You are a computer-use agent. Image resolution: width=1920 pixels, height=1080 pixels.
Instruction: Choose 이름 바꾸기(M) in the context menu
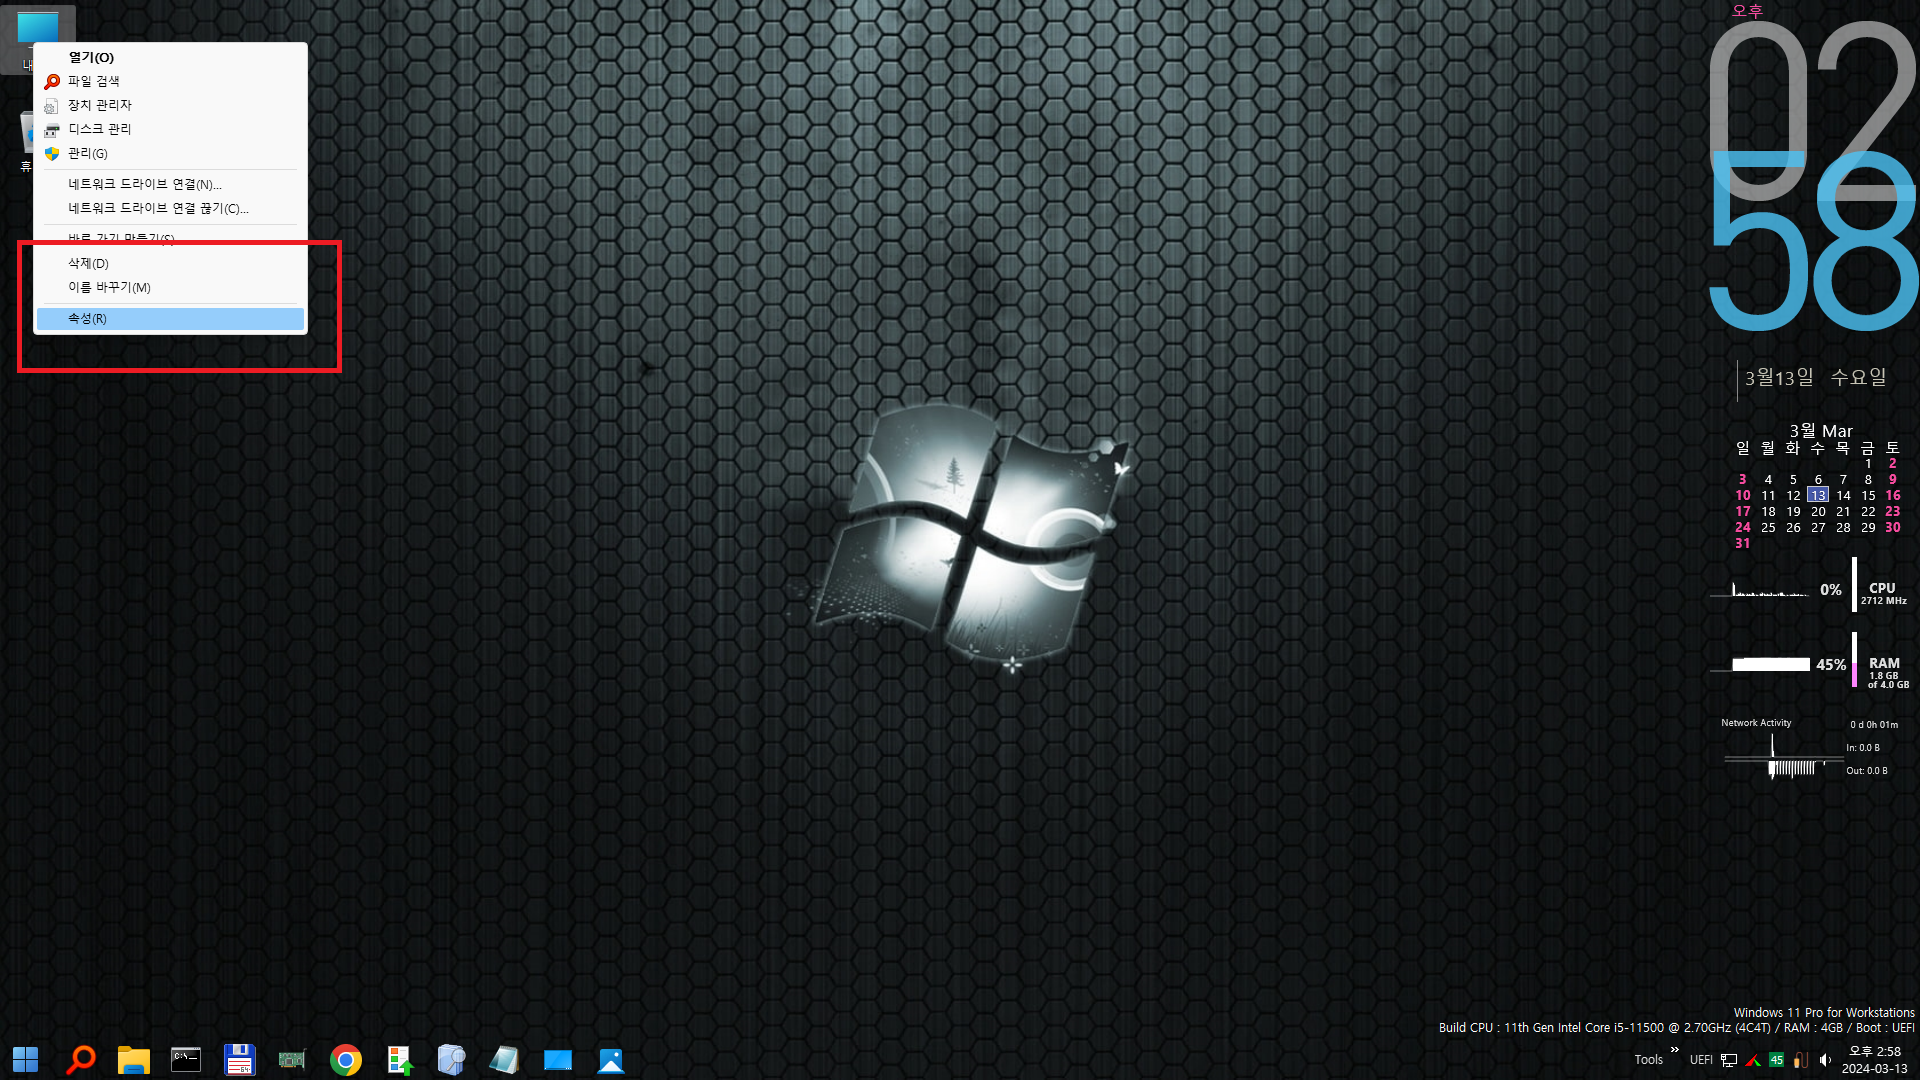170,287
